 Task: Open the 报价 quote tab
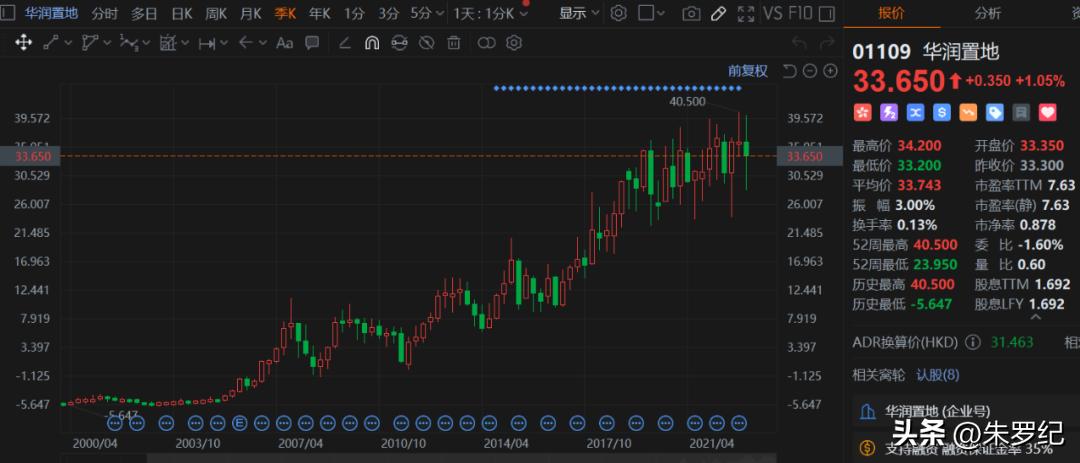tap(892, 13)
